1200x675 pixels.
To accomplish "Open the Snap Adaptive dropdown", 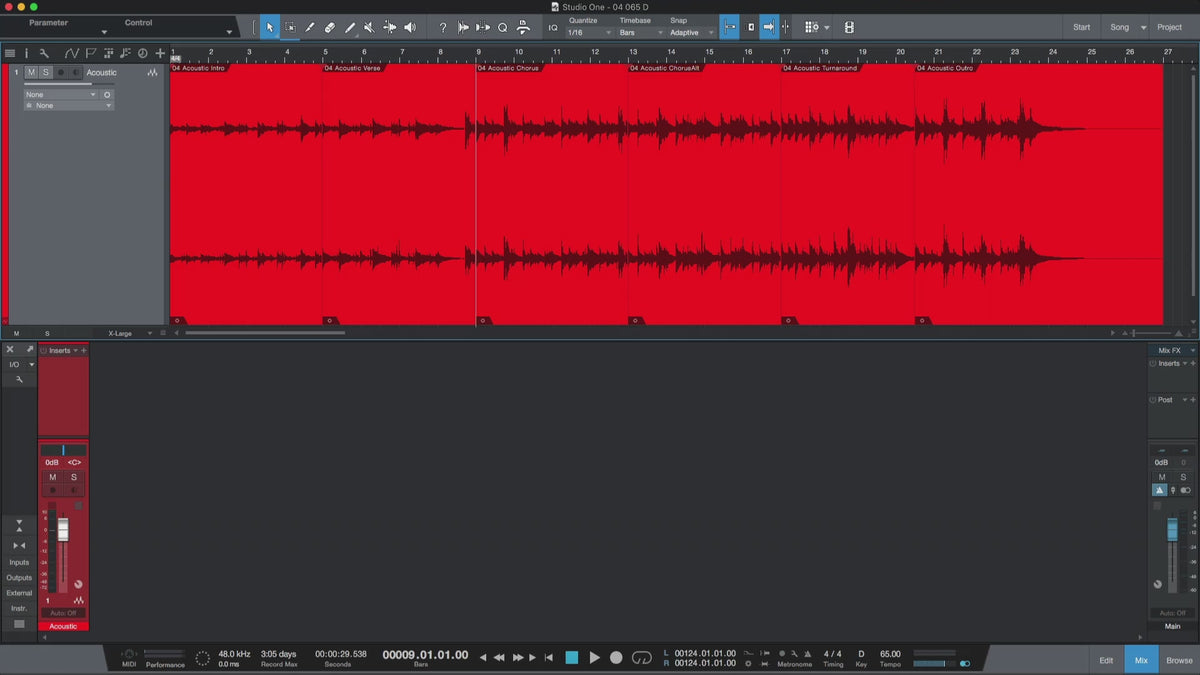I will pos(691,33).
